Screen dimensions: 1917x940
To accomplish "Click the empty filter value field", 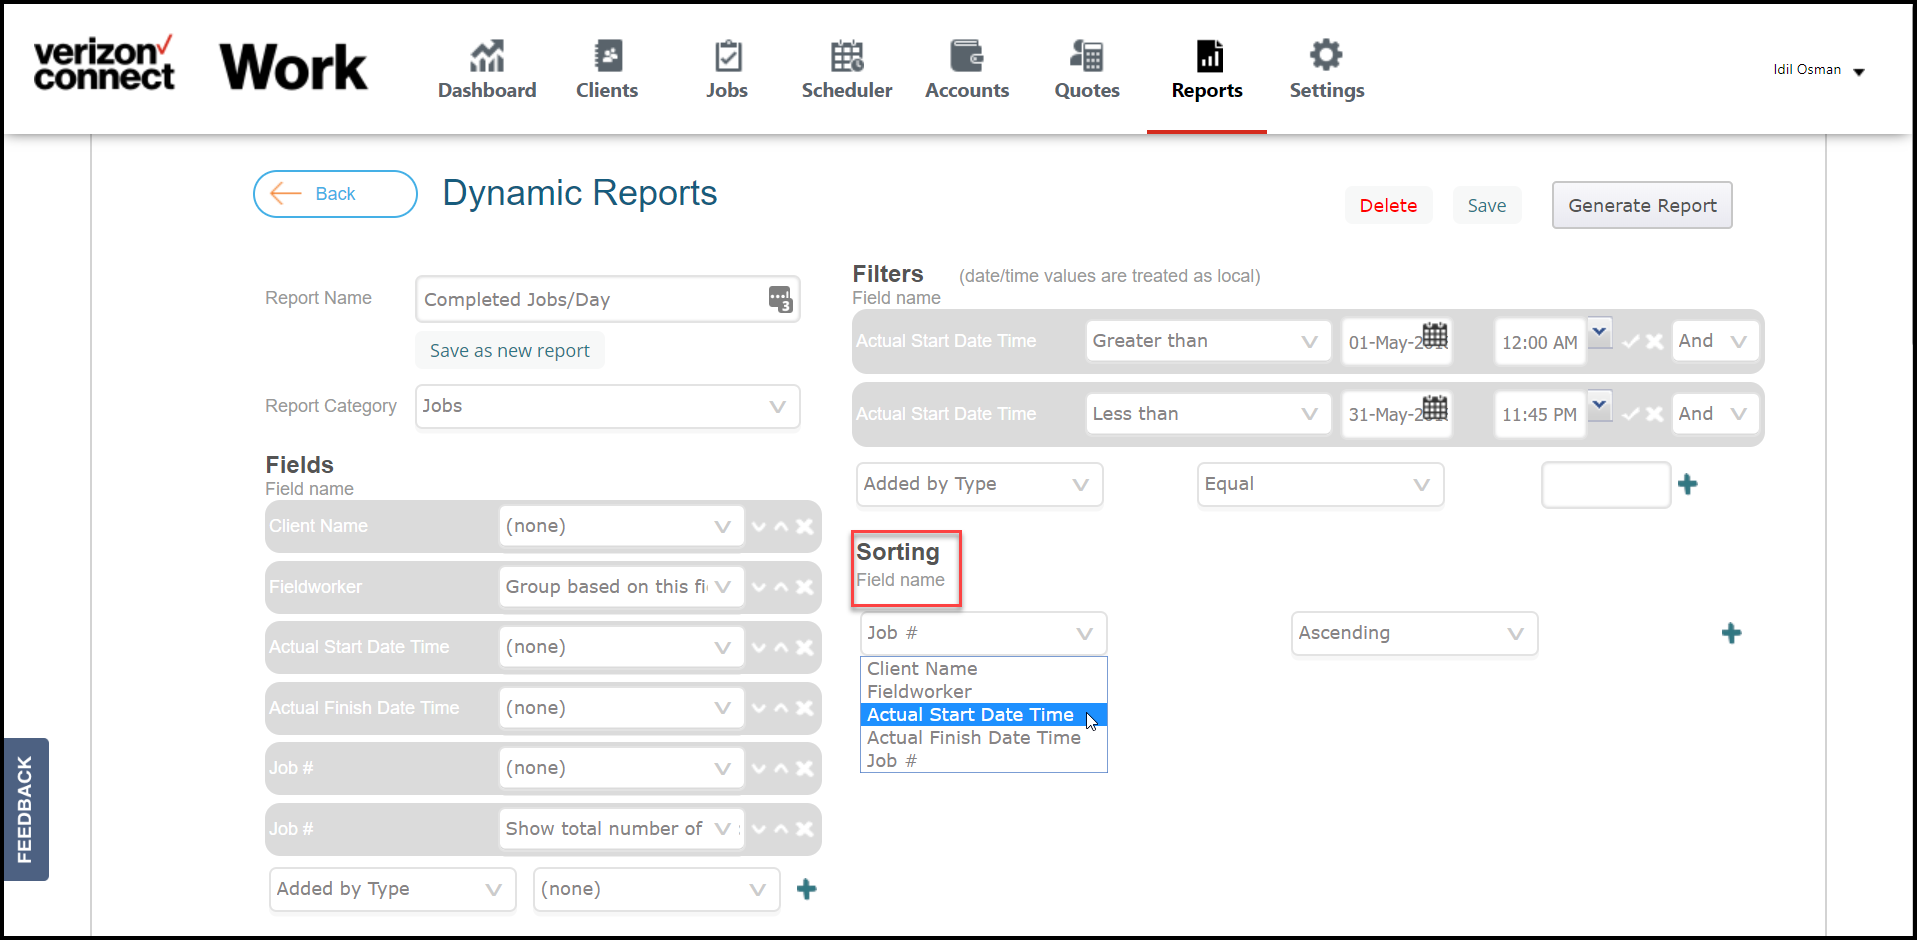I will 1606,485.
